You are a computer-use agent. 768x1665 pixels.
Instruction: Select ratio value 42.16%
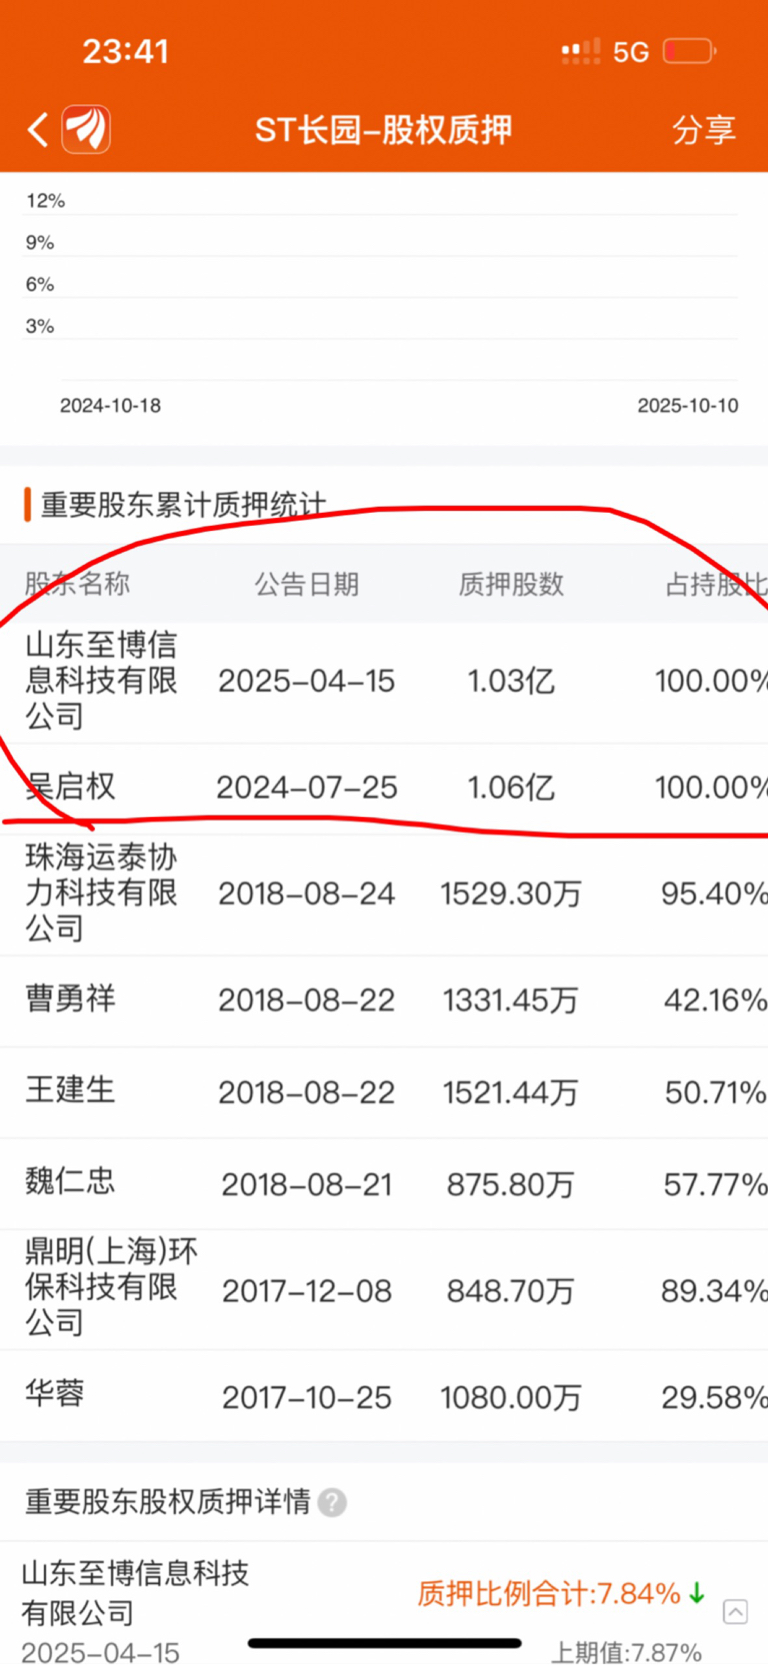click(715, 1000)
